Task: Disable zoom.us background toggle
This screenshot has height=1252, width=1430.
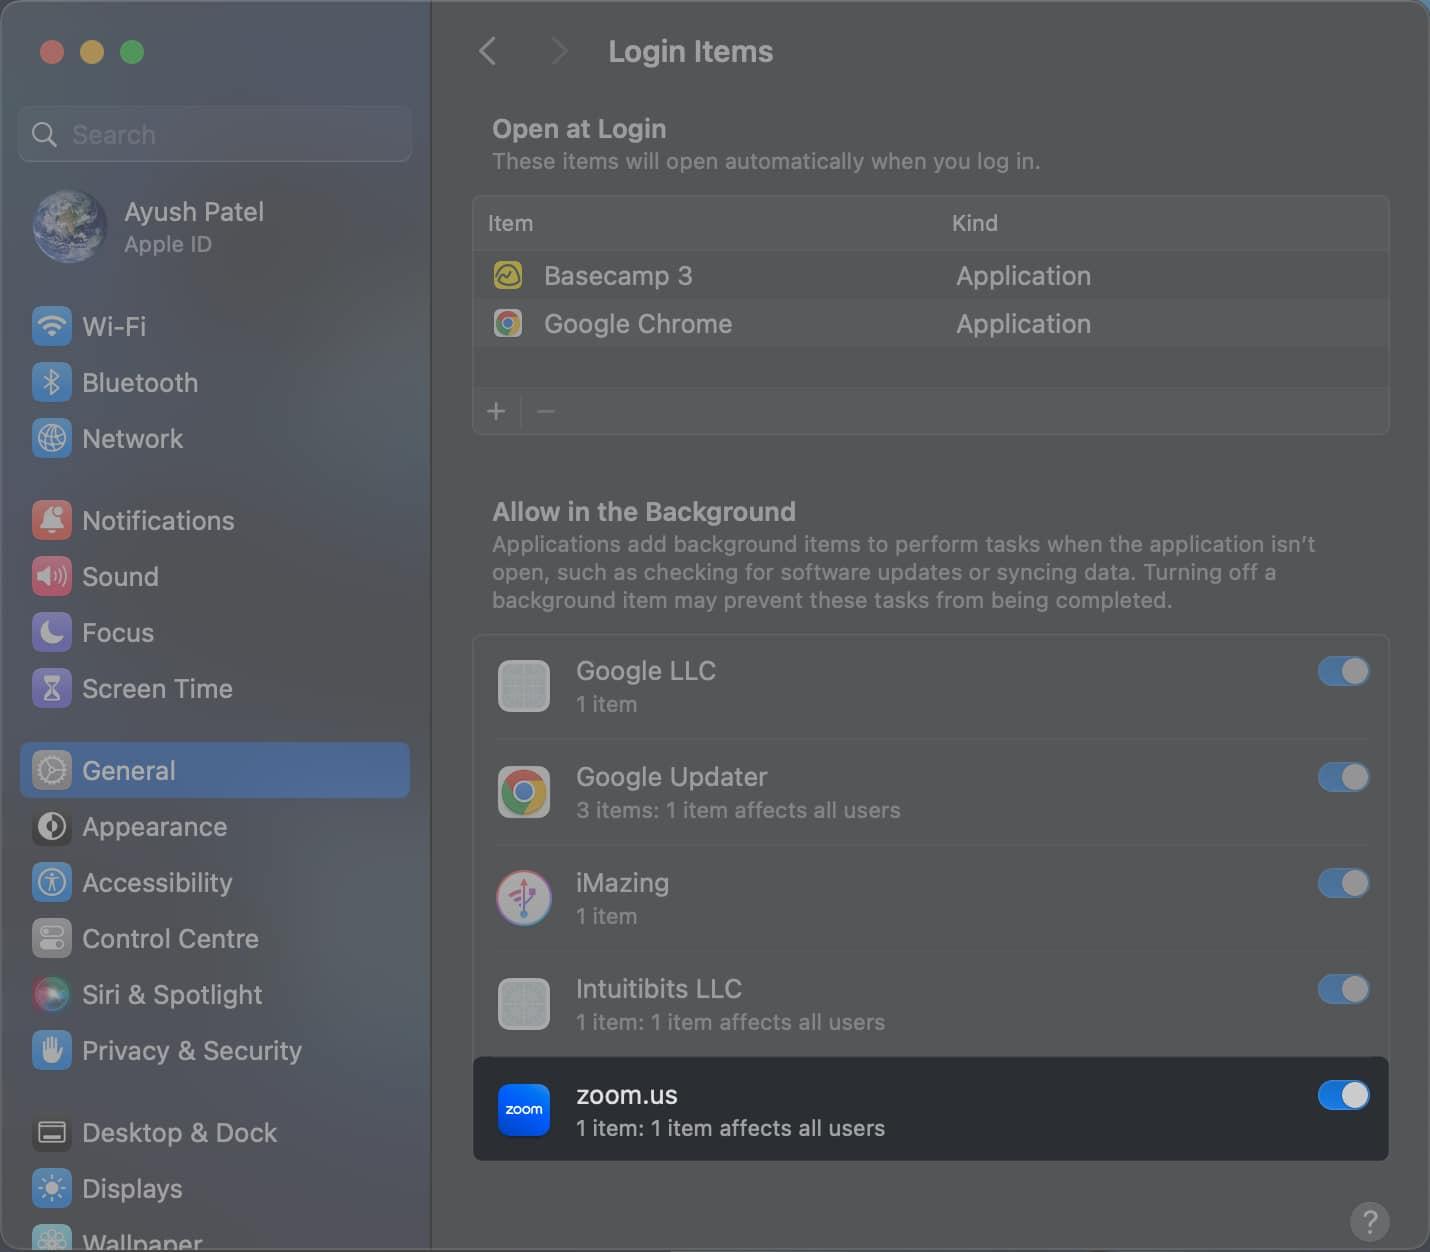Action: click(x=1343, y=1095)
